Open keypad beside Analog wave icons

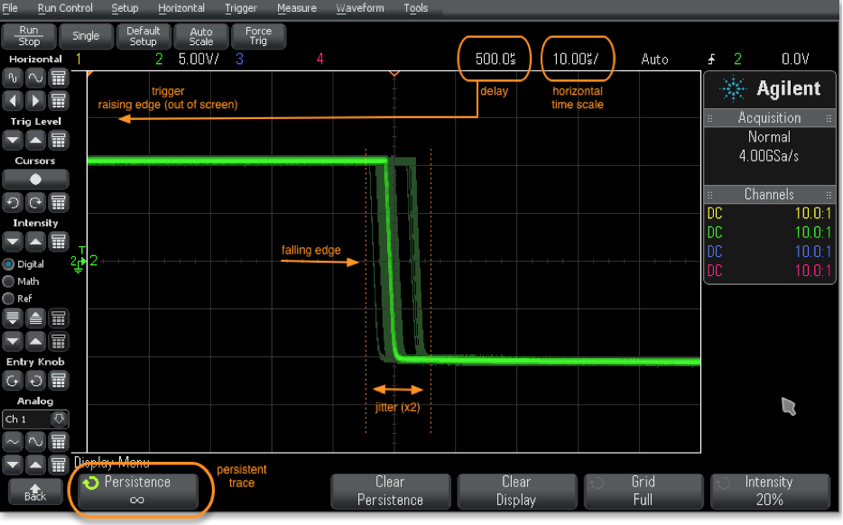pos(58,442)
